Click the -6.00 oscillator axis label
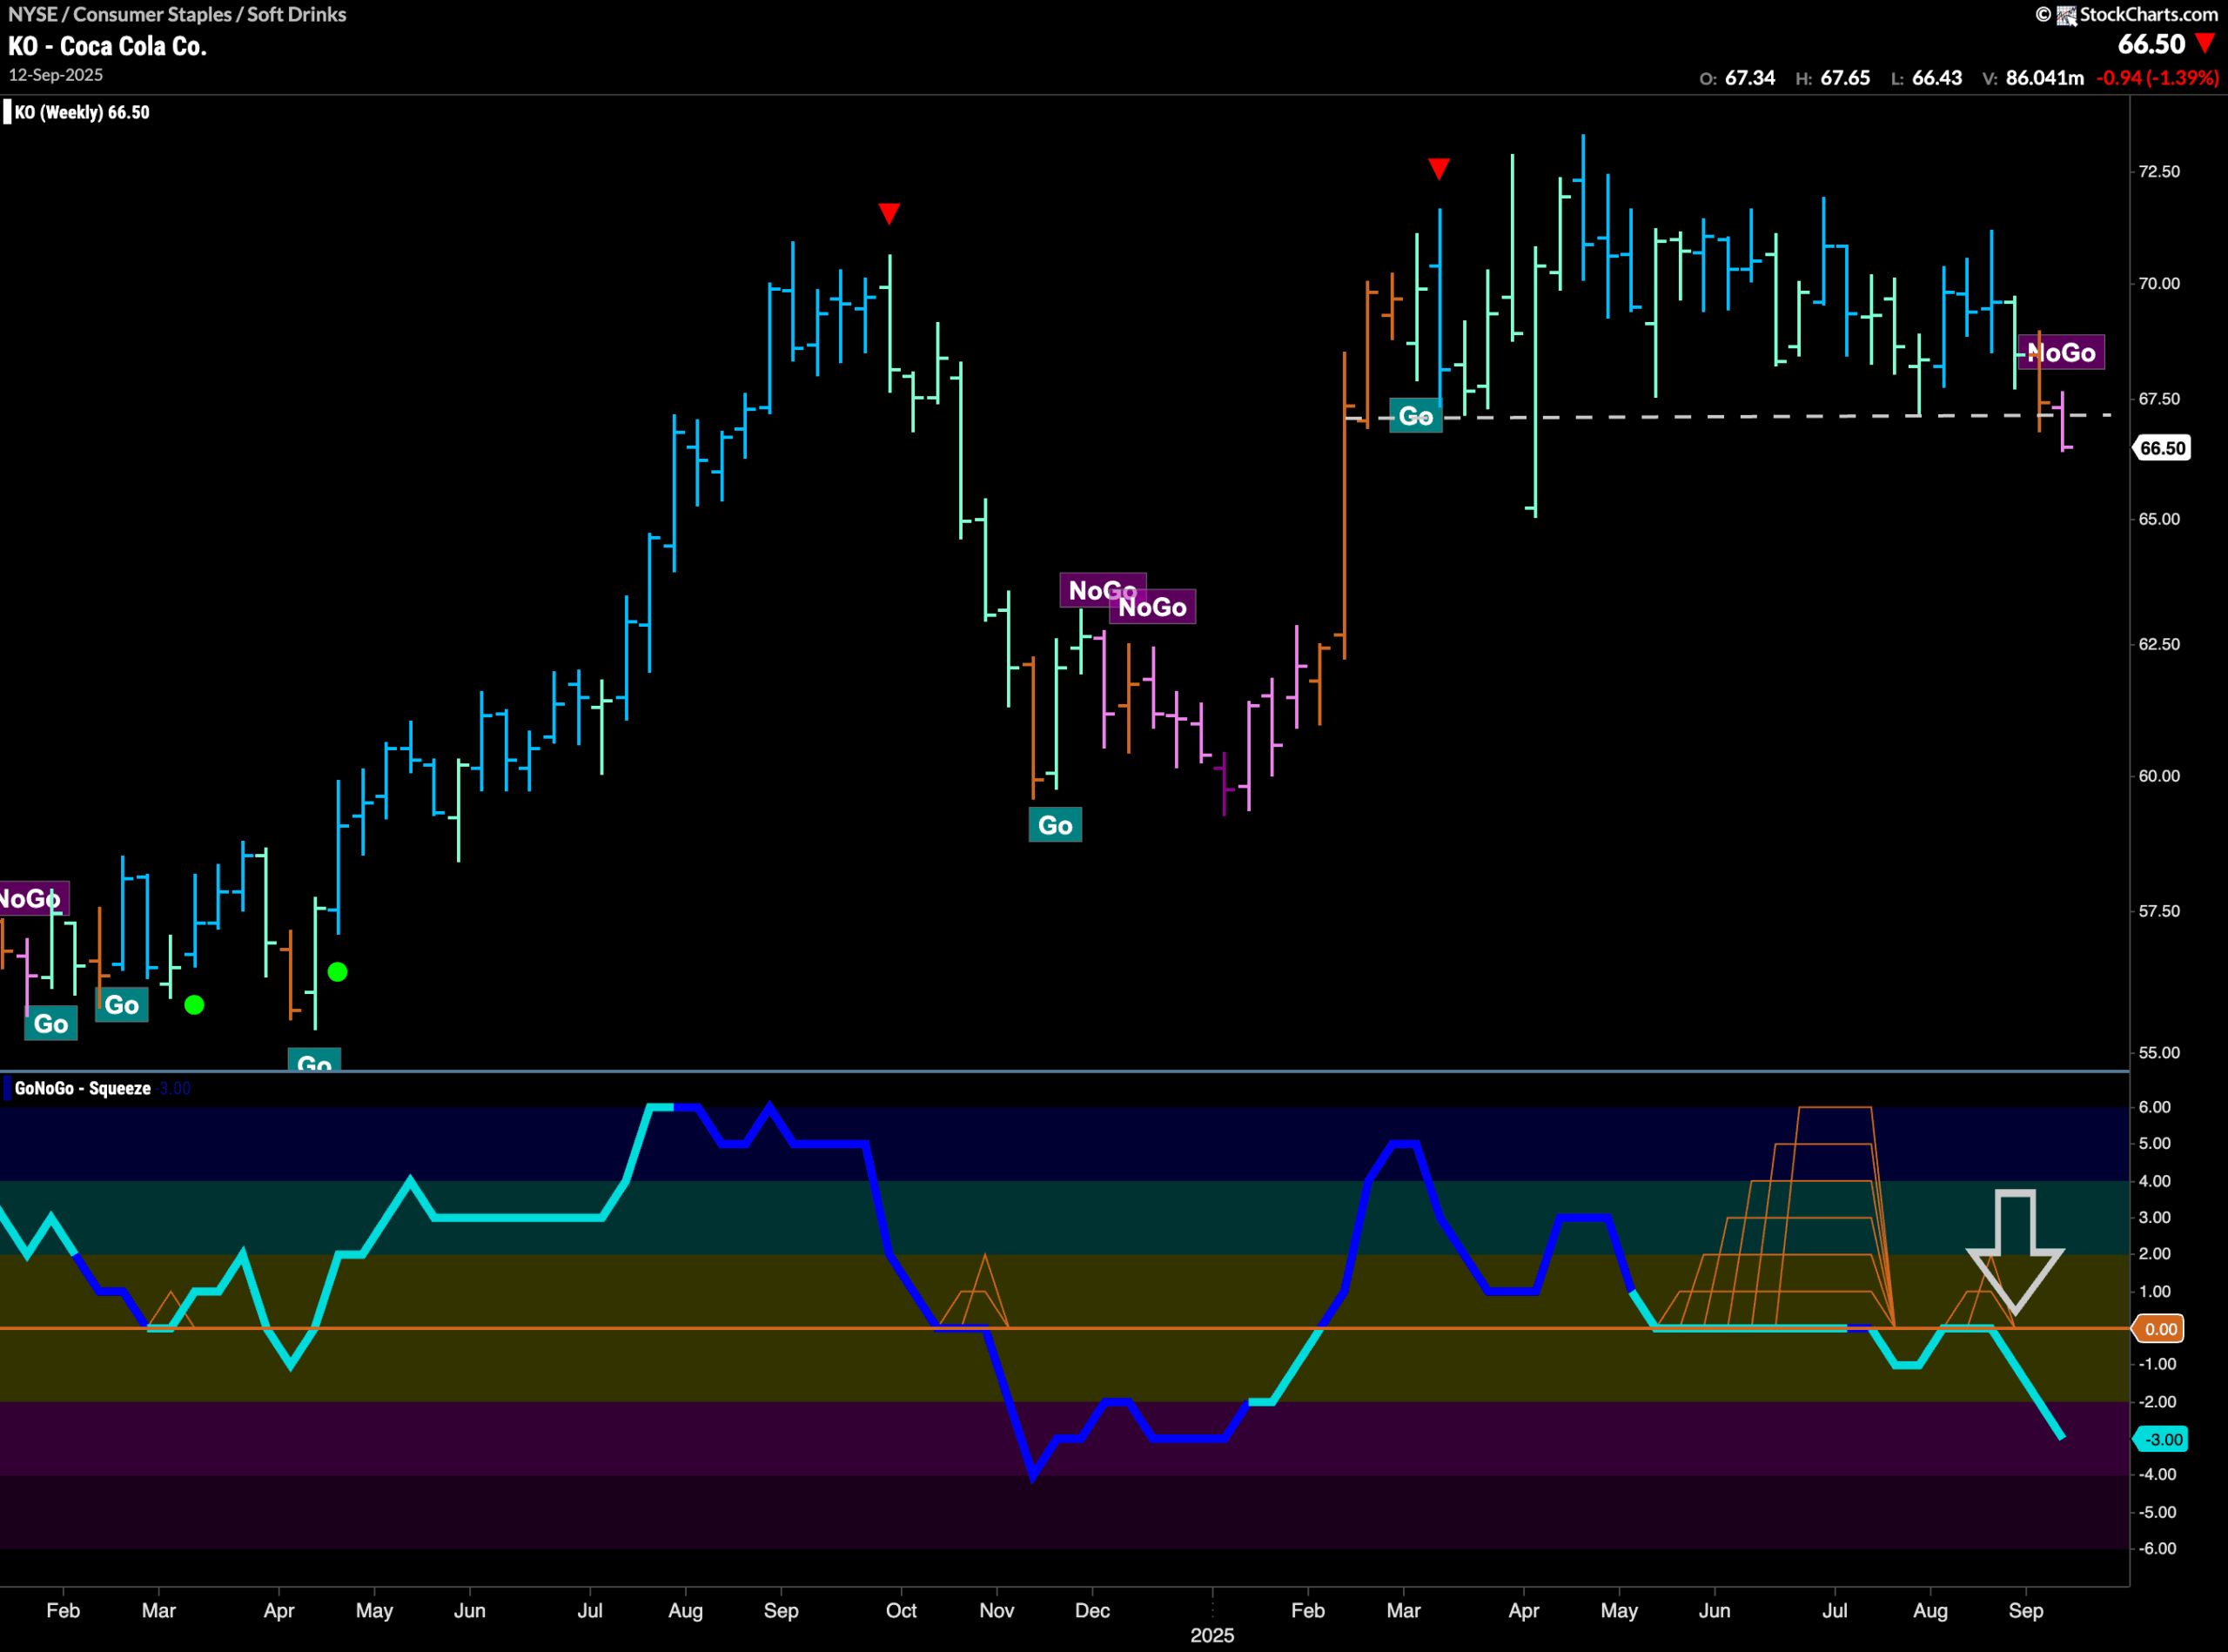Viewport: 2228px width, 1652px height. (2157, 1548)
